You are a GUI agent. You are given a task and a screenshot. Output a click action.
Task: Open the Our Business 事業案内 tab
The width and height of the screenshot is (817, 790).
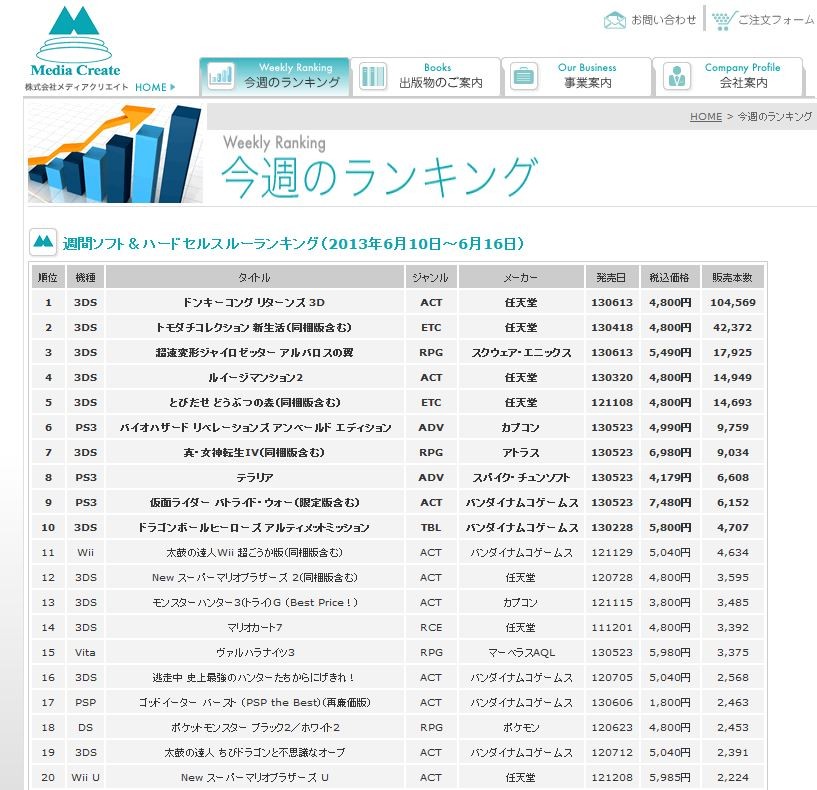577,76
